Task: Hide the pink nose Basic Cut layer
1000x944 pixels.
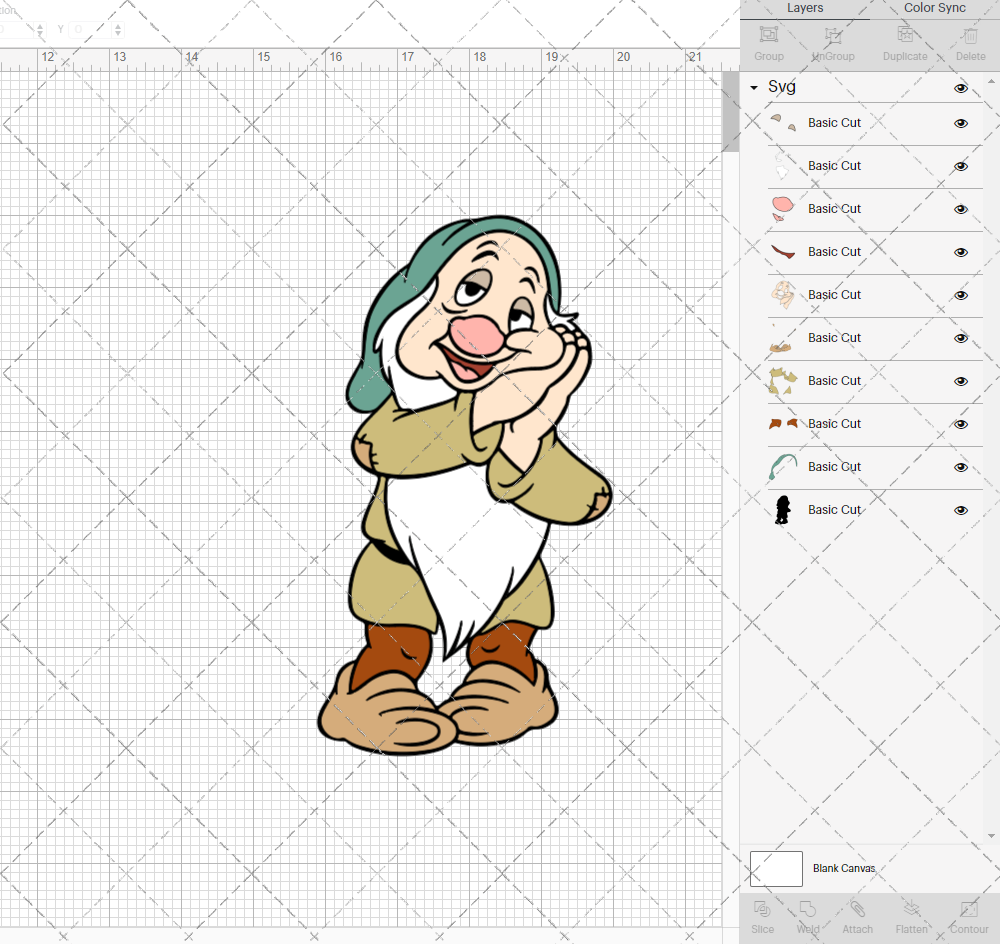Action: 961,209
